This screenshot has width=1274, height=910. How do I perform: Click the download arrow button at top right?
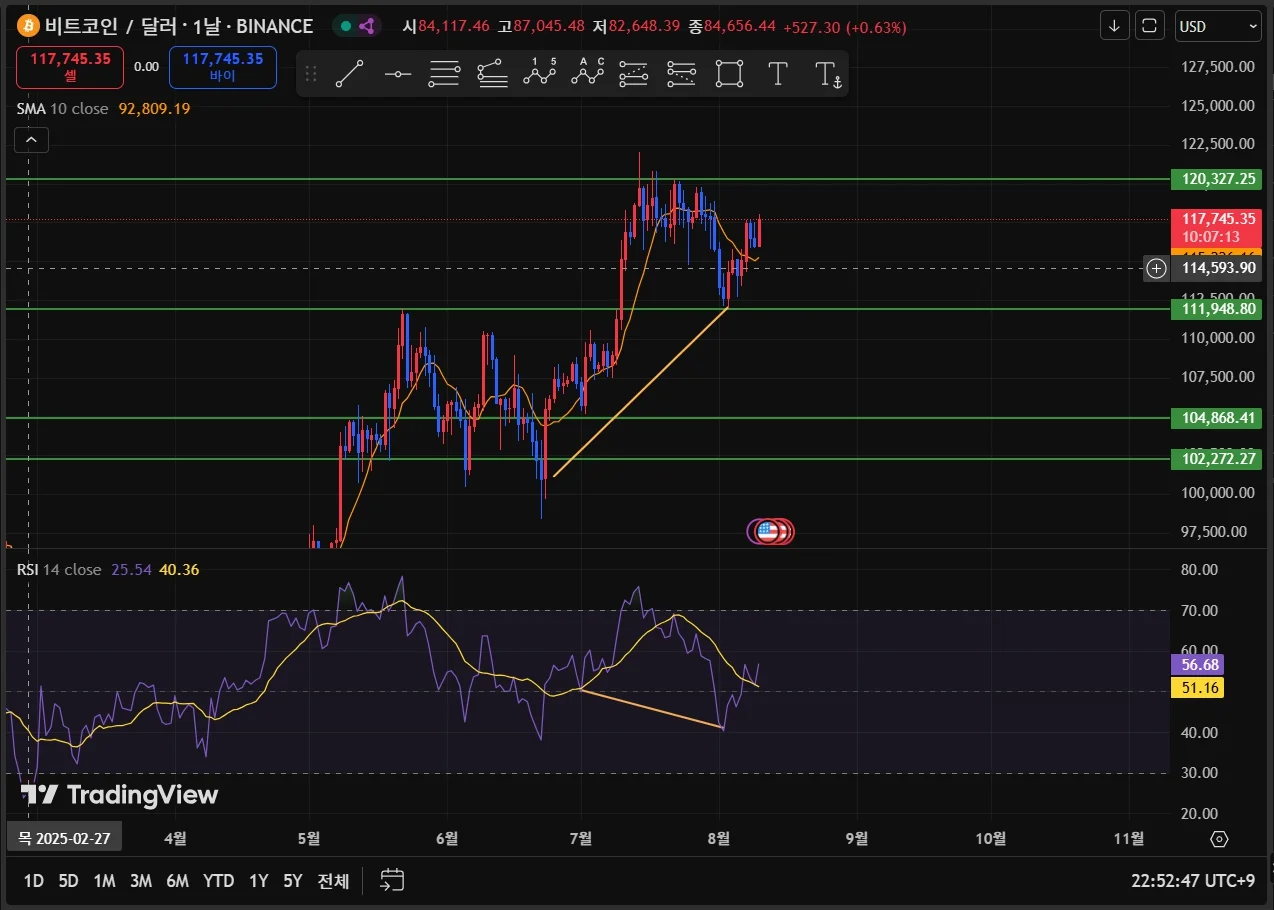tap(1115, 26)
